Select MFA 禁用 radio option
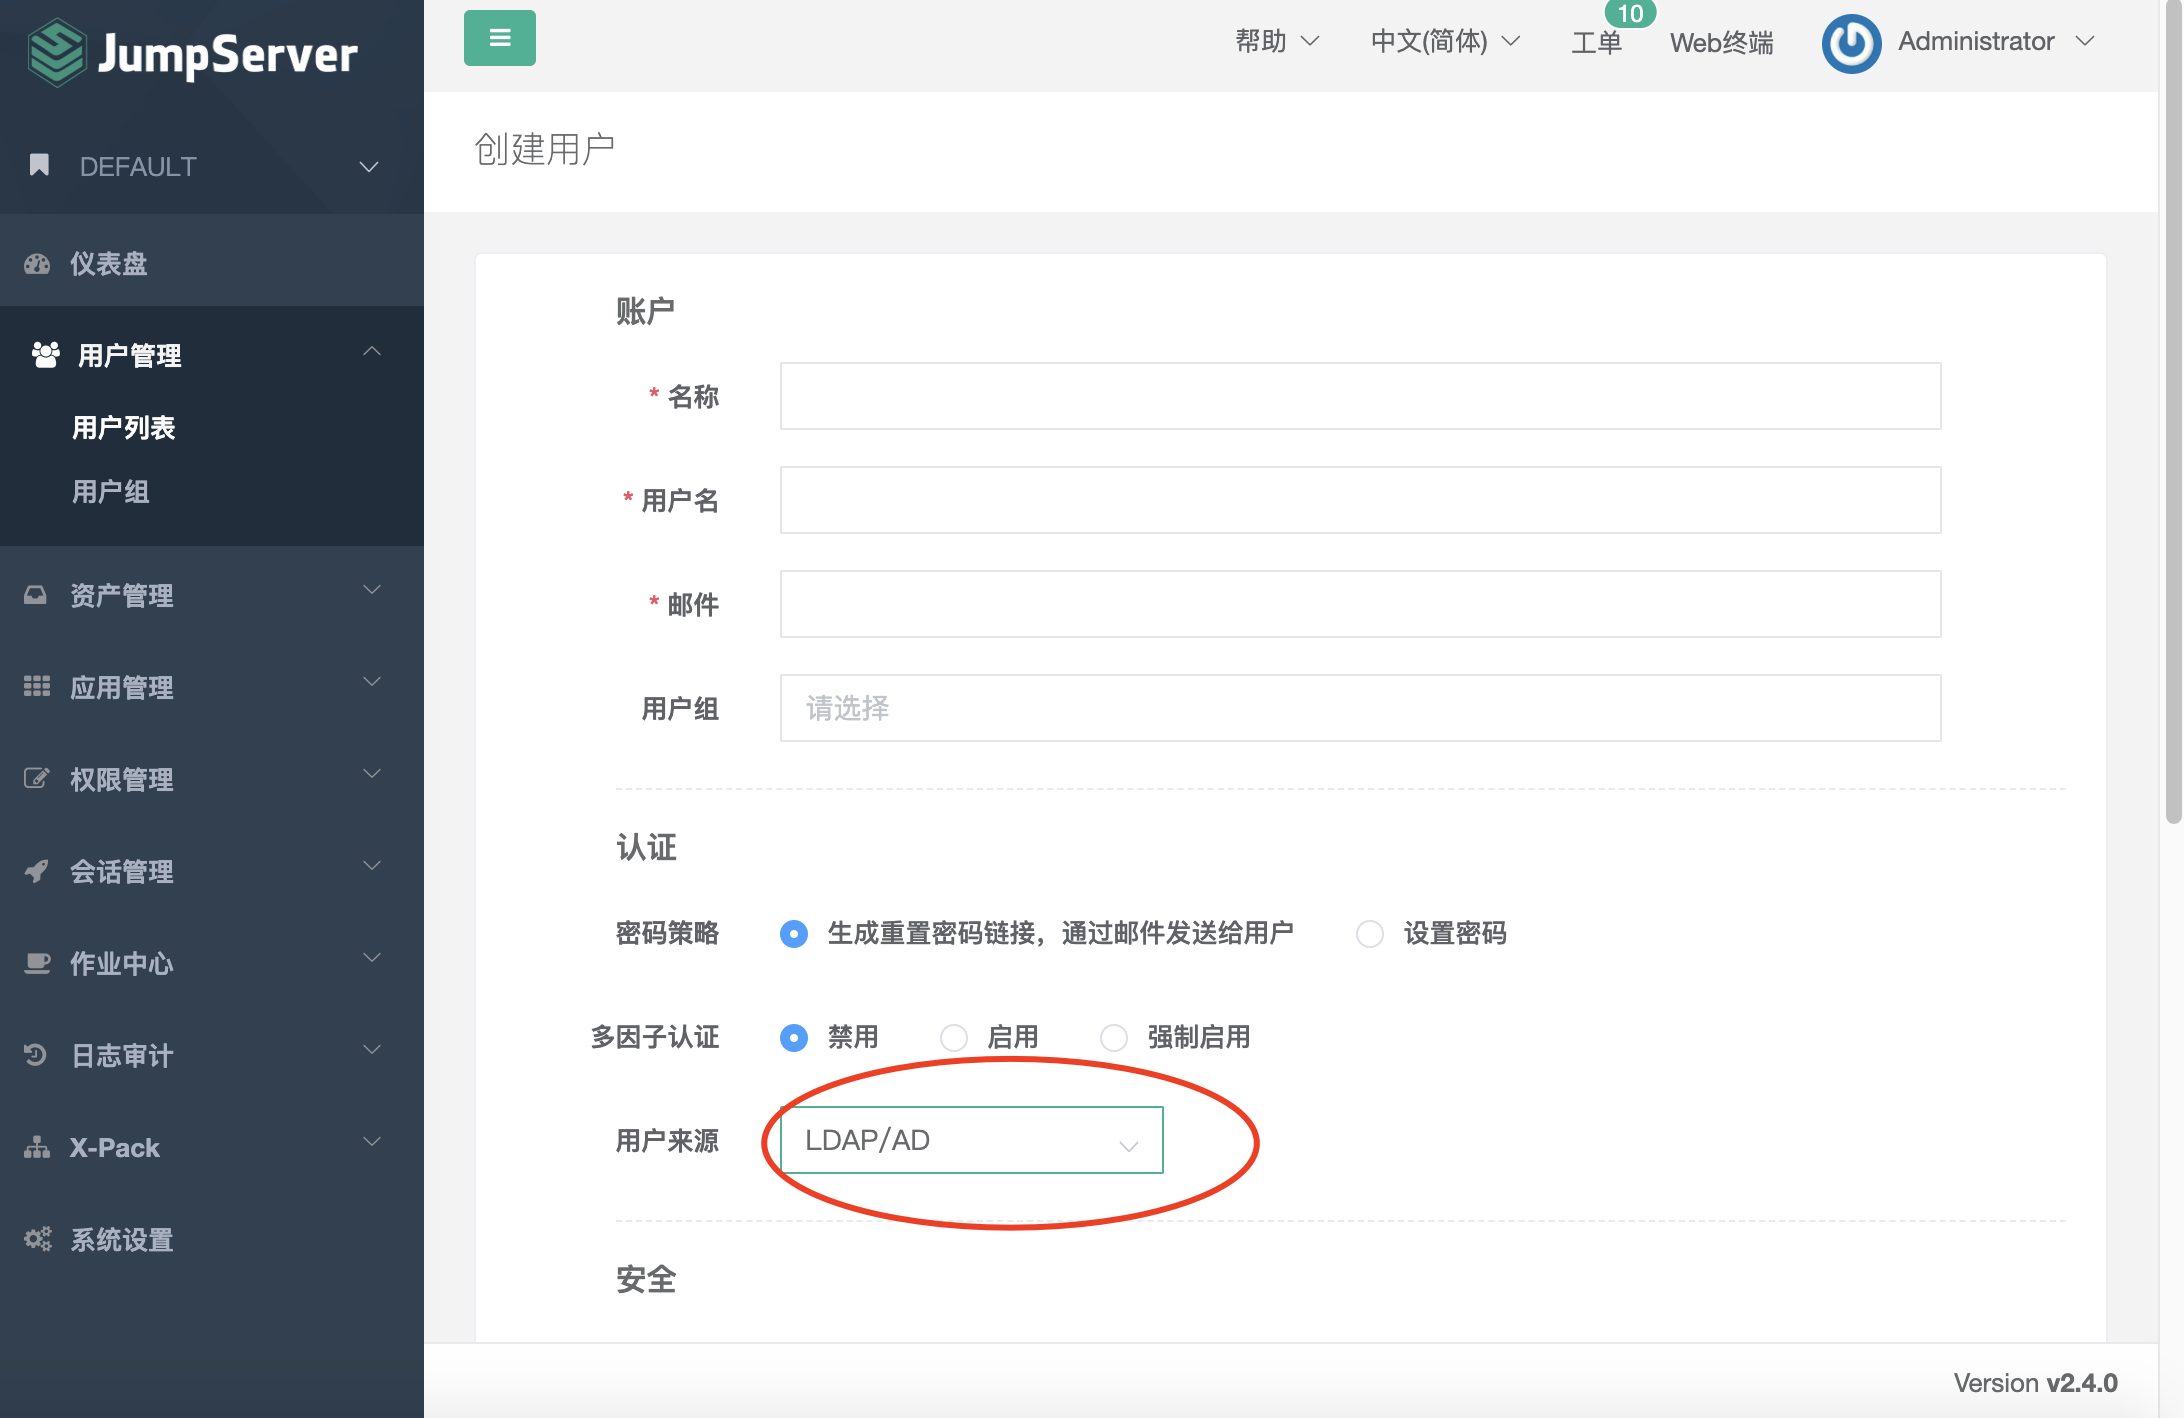The width and height of the screenshot is (2184, 1418). (x=794, y=1038)
